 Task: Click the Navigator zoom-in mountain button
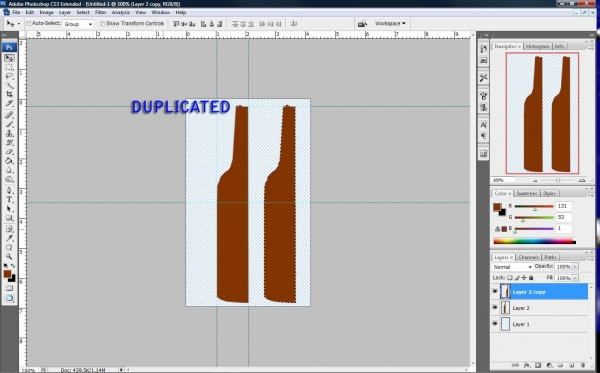click(x=582, y=180)
